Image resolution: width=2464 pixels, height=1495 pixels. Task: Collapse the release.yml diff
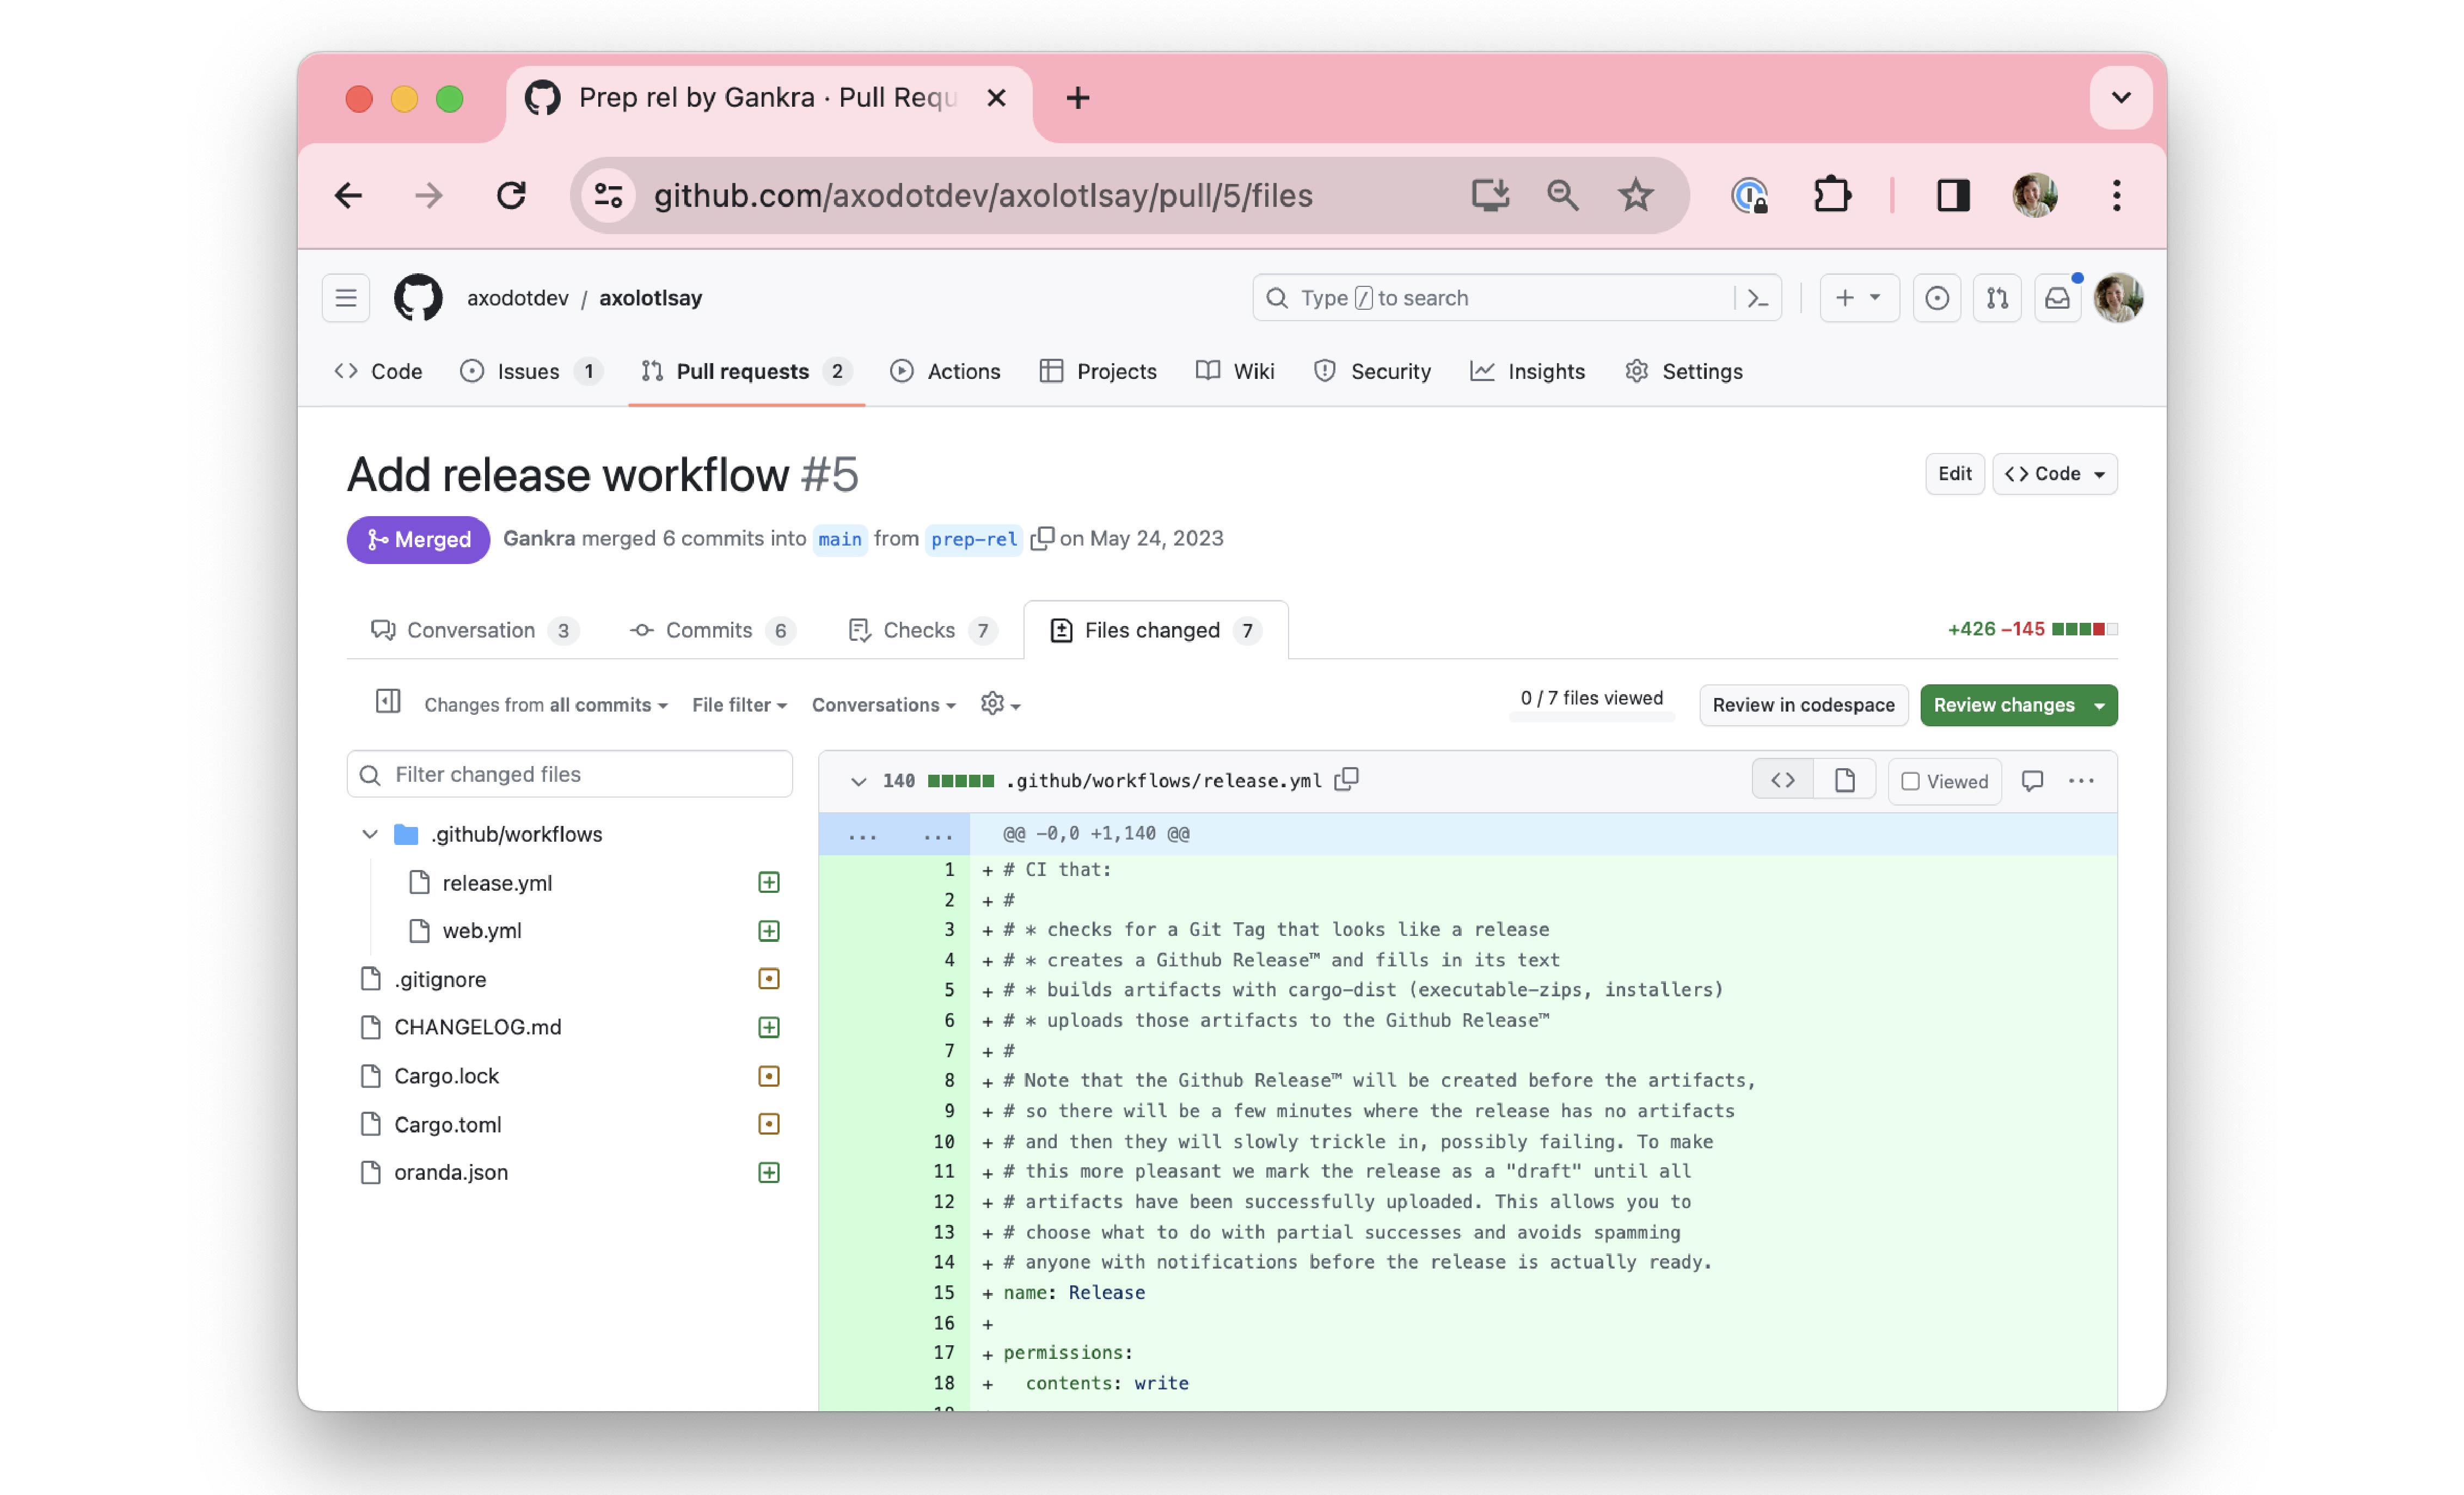point(858,781)
